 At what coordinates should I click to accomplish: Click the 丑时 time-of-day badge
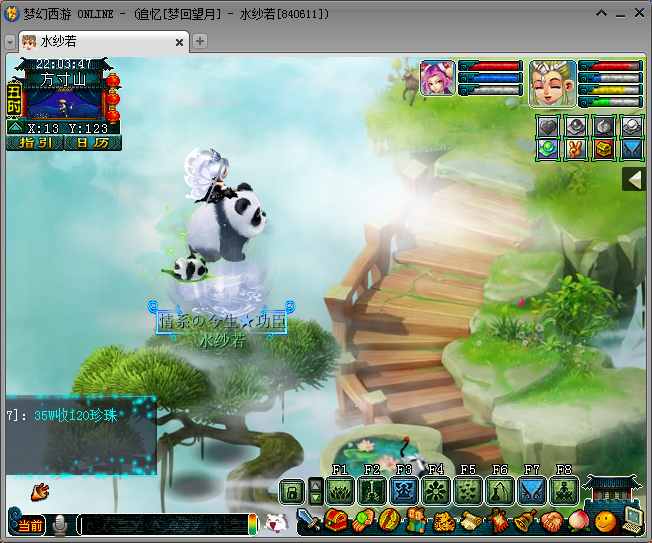pos(14,99)
